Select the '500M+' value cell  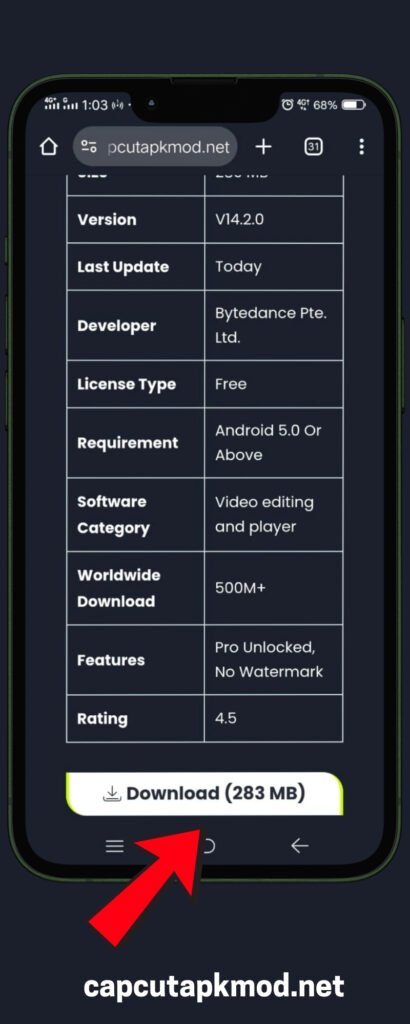pos(274,588)
